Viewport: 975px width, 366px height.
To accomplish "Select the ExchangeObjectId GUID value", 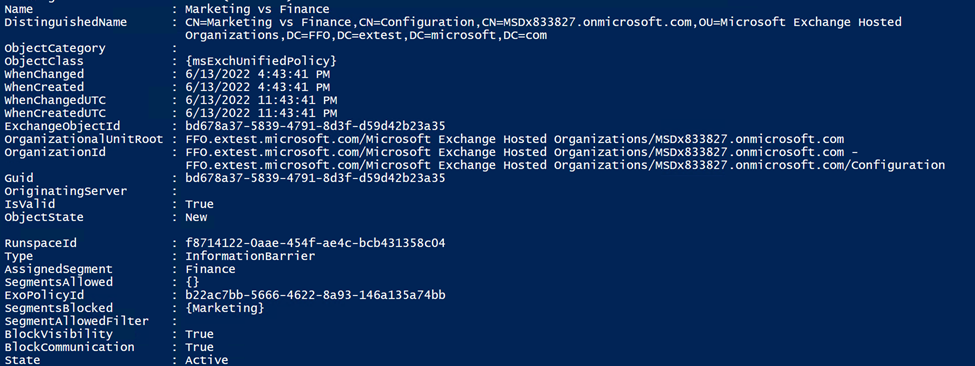I will tap(315, 127).
